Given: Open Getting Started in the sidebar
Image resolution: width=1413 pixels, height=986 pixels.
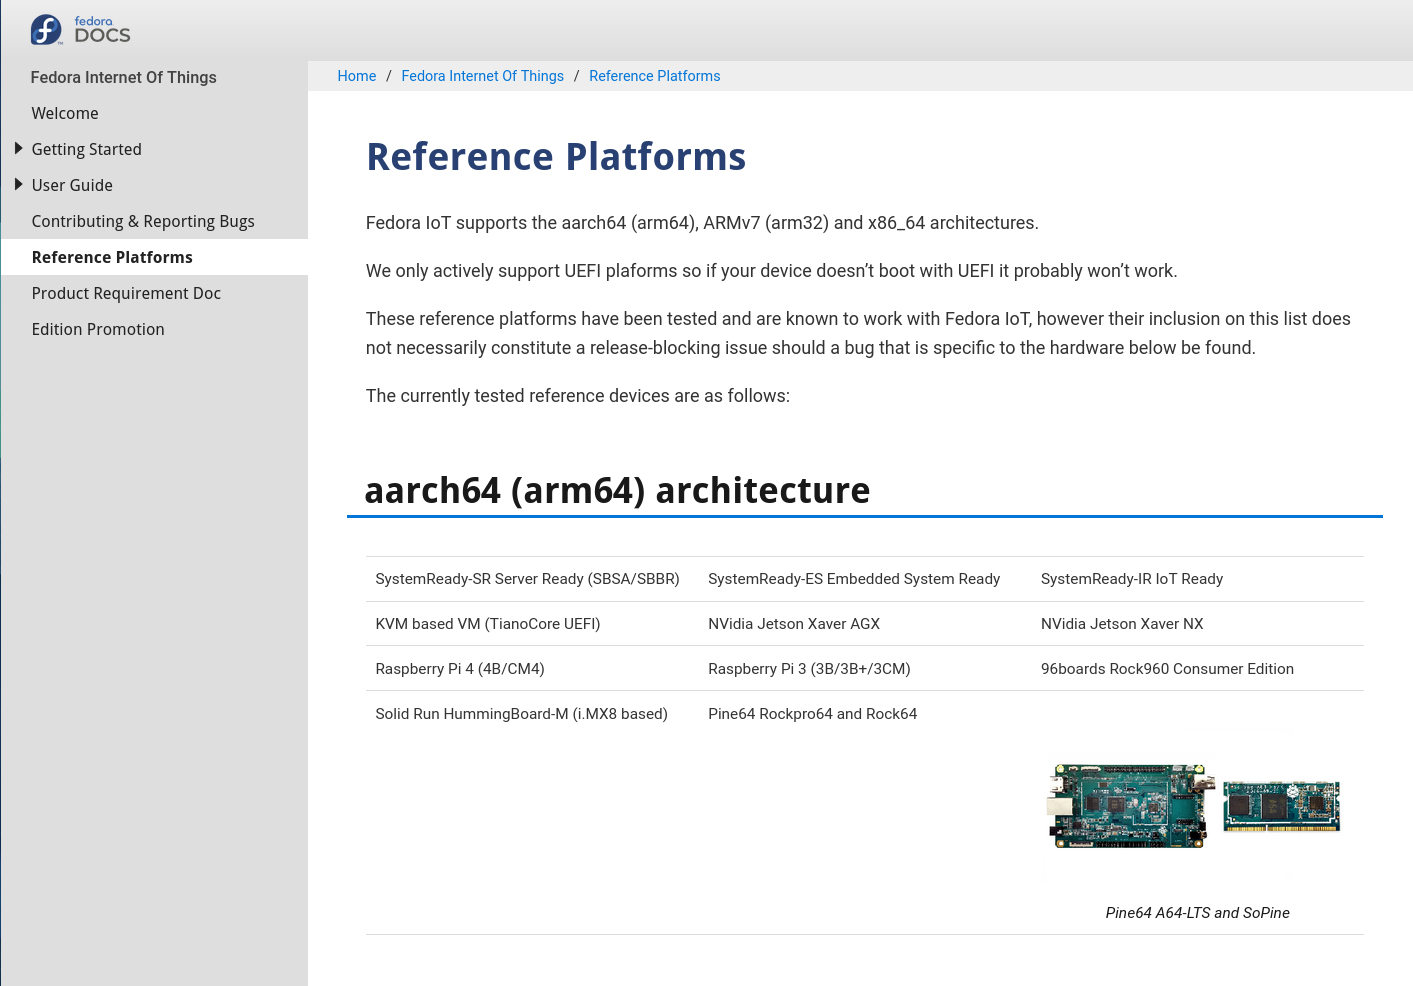Looking at the screenshot, I should (x=86, y=149).
